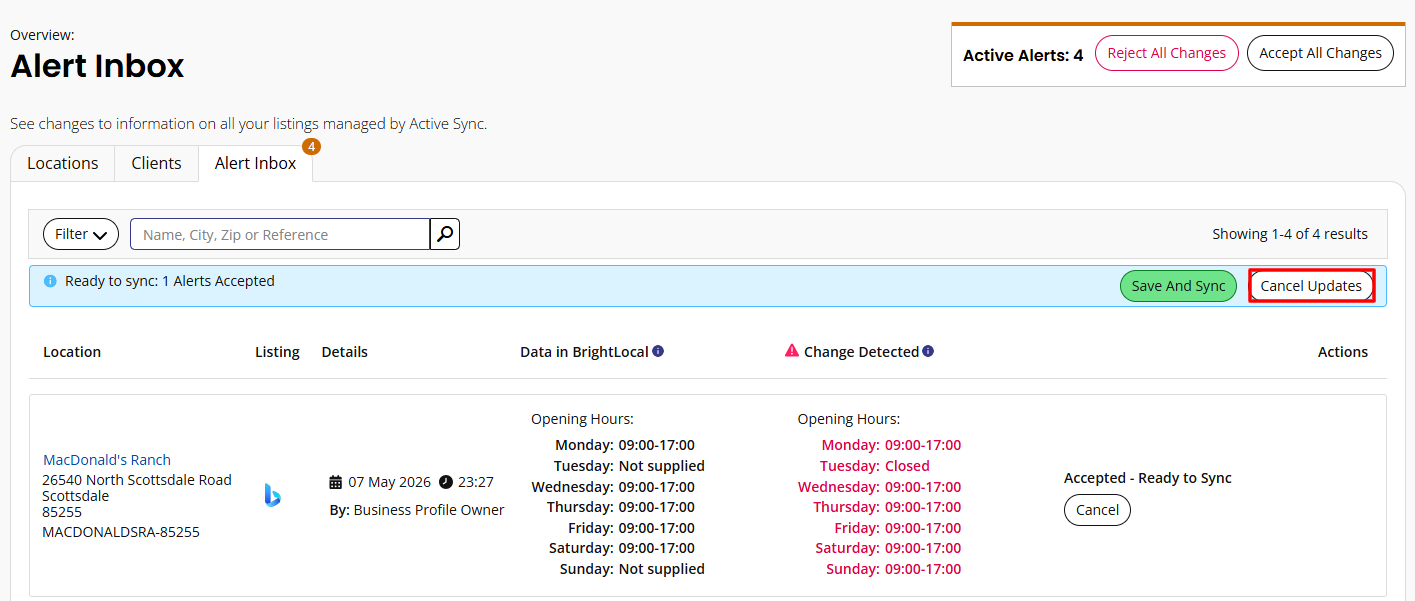Click the calendar icon near 07 May 2026
The width and height of the screenshot is (1415, 601).
(336, 482)
